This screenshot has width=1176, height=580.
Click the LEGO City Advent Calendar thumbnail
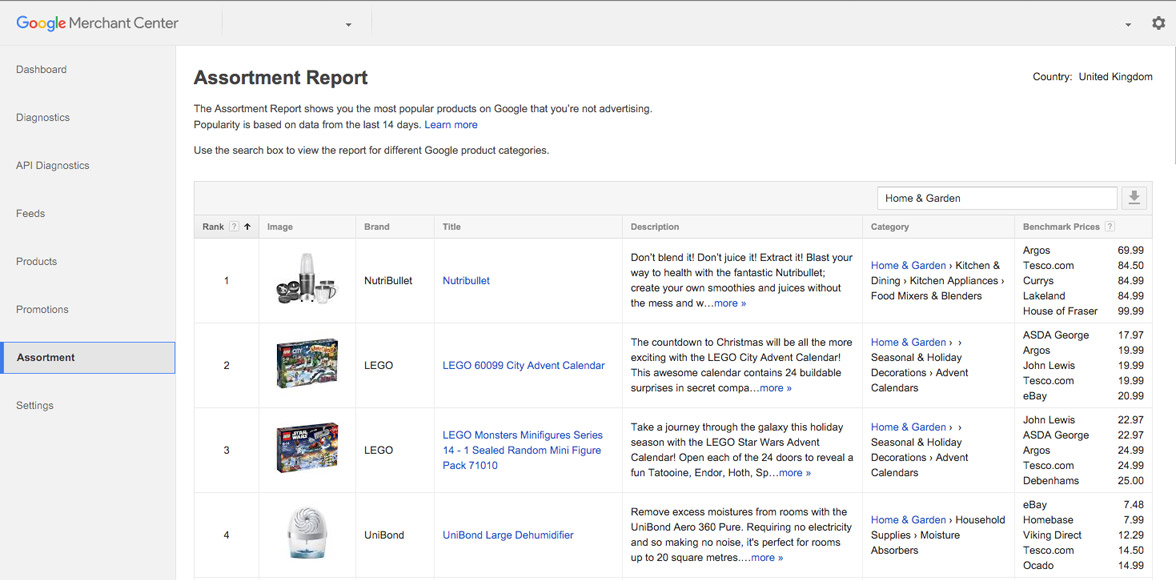308,364
